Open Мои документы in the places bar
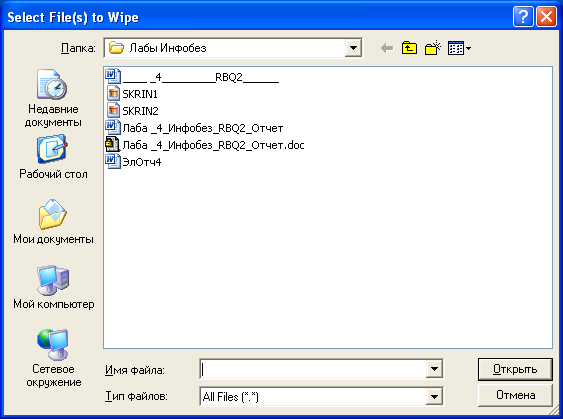 coord(53,222)
